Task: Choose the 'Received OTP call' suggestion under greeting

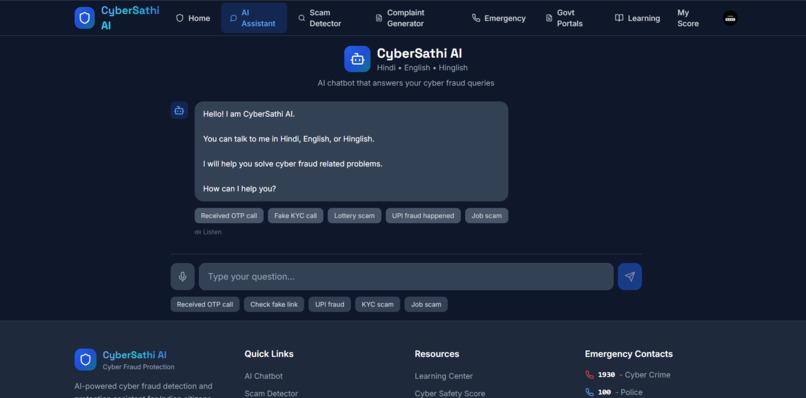Action: click(229, 215)
